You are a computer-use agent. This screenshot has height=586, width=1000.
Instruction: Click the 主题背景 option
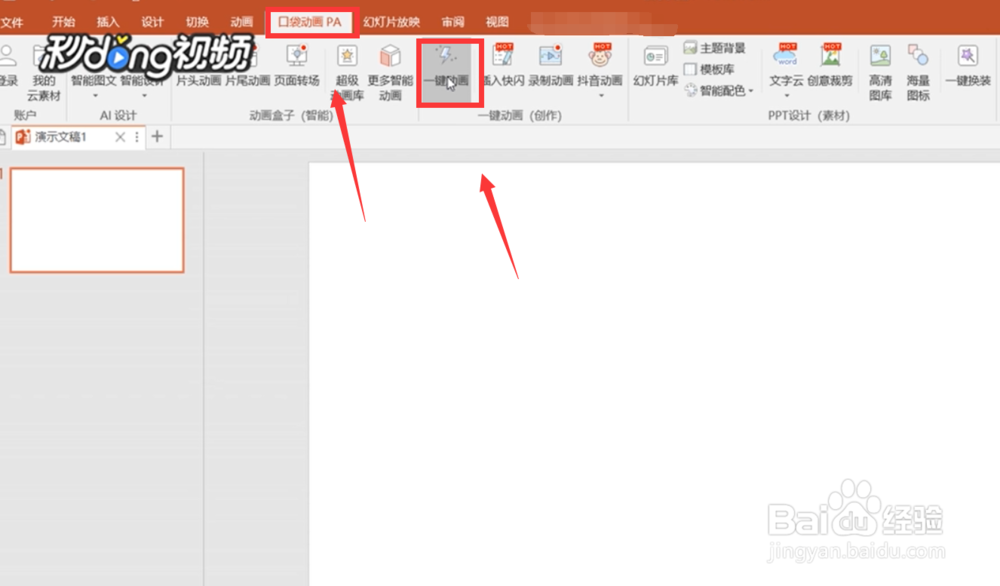click(714, 48)
